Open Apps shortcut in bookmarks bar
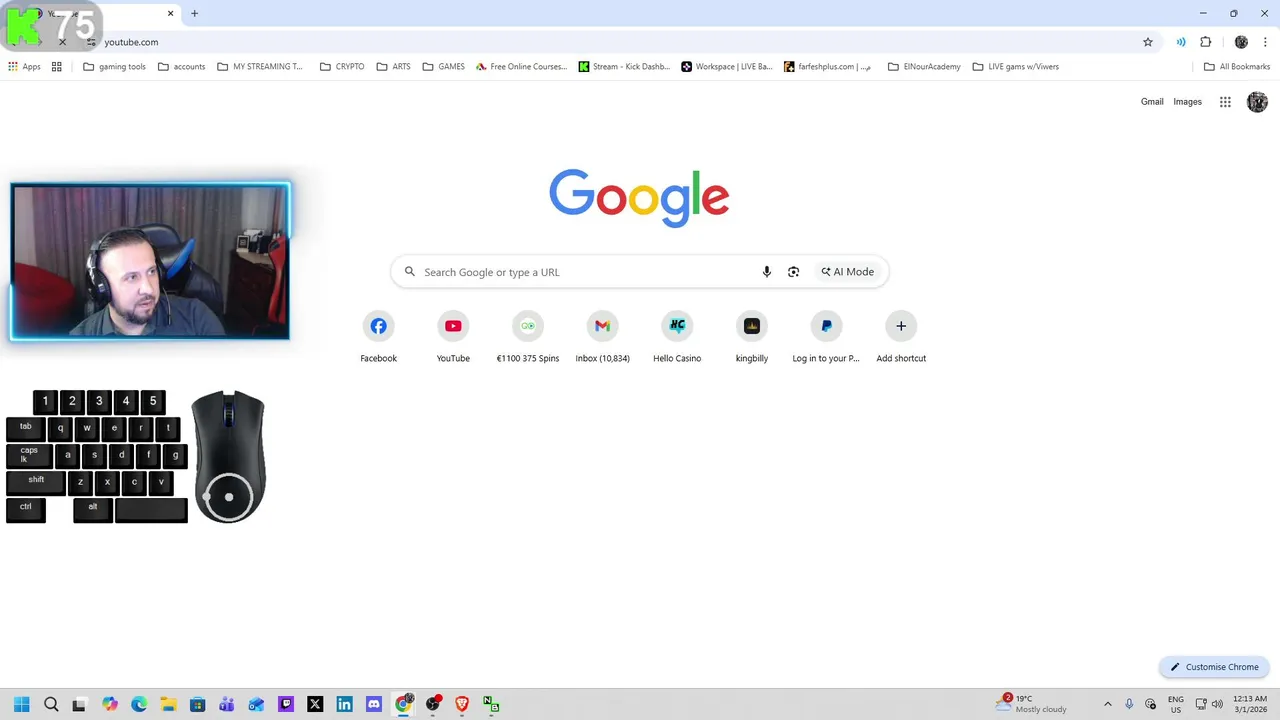The width and height of the screenshot is (1280, 720). 24,67
